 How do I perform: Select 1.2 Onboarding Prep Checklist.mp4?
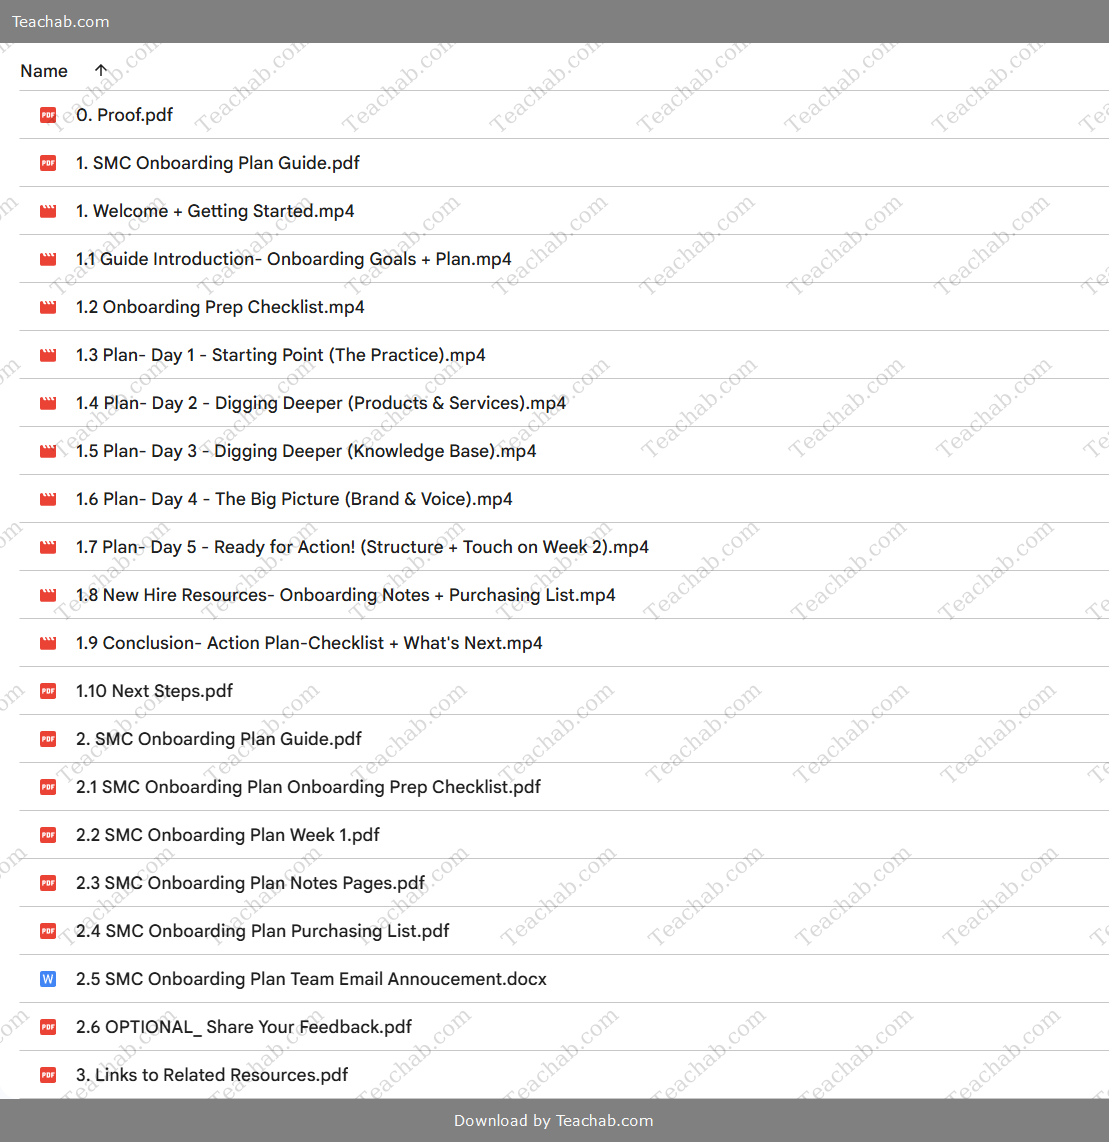coord(220,307)
